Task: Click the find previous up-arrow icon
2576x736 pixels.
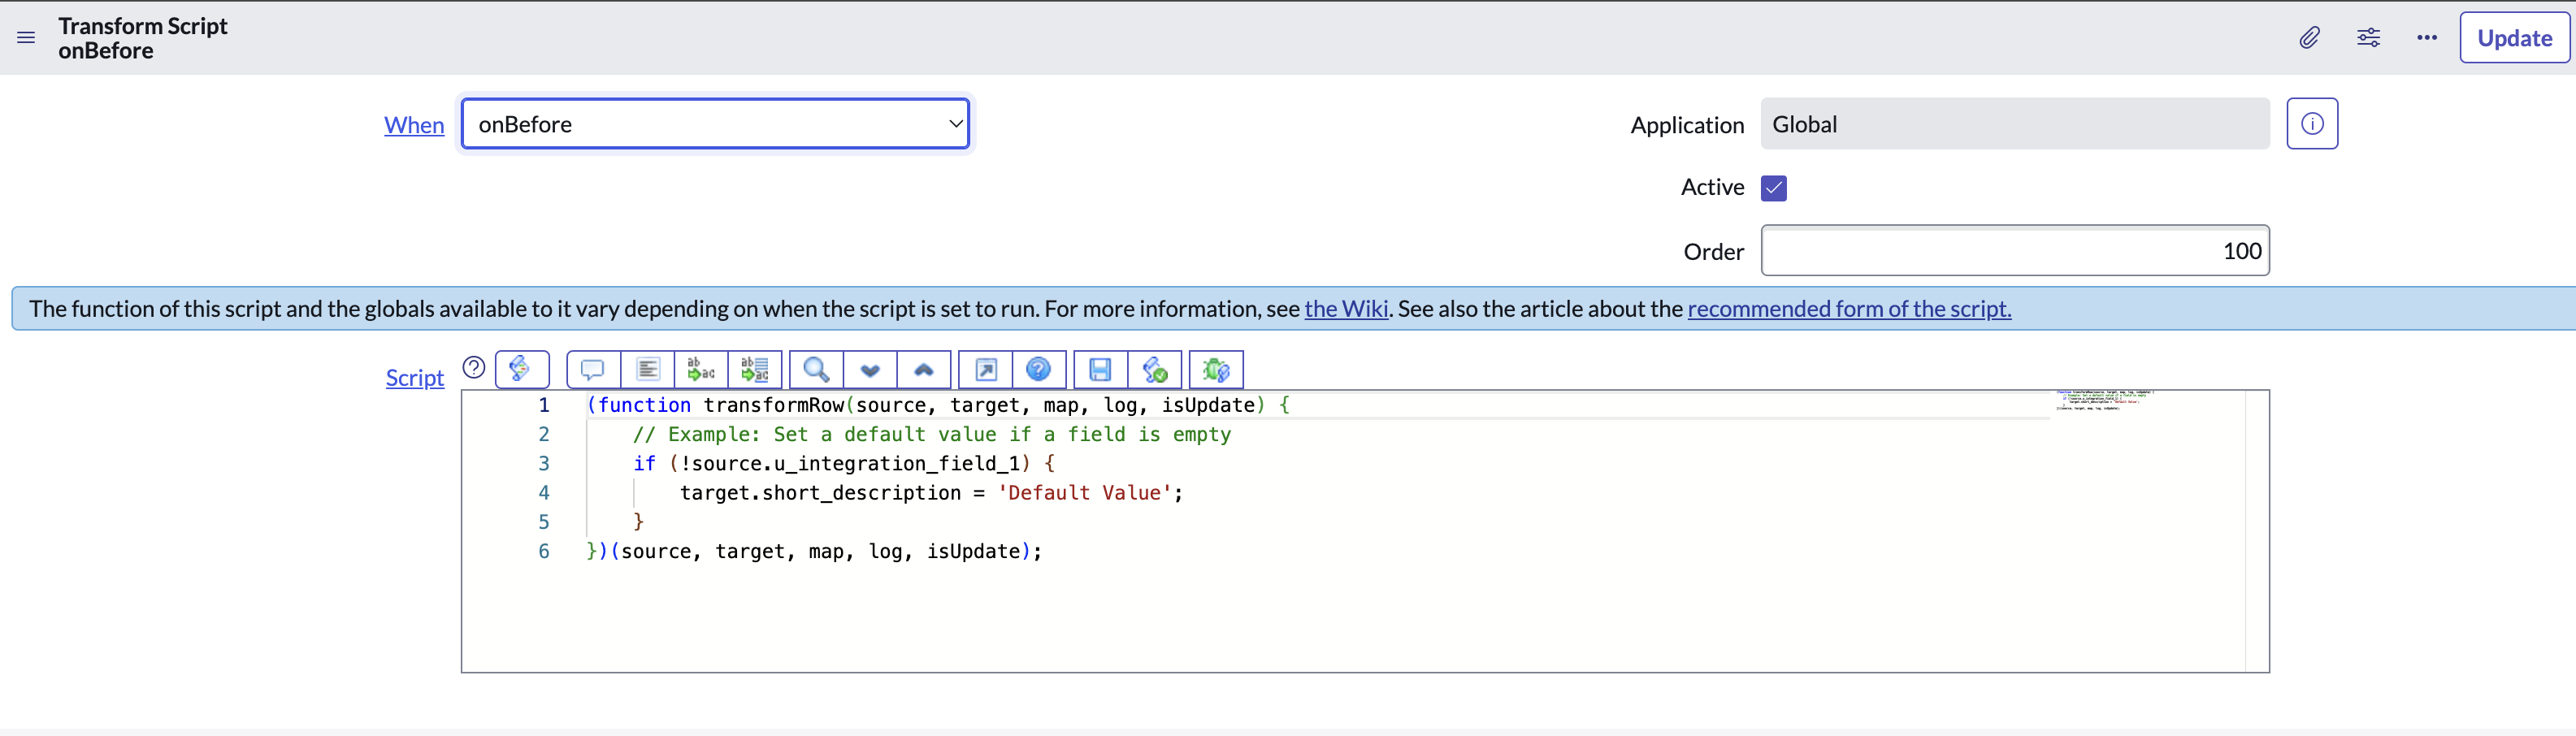Action: tap(924, 370)
